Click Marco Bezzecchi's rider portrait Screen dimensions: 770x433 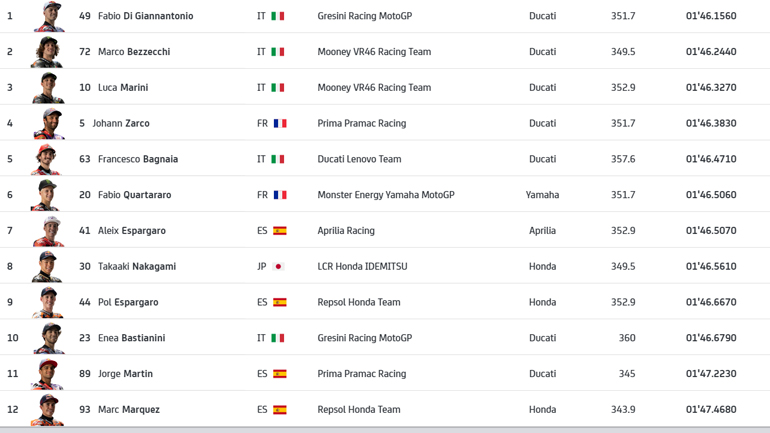(47, 52)
